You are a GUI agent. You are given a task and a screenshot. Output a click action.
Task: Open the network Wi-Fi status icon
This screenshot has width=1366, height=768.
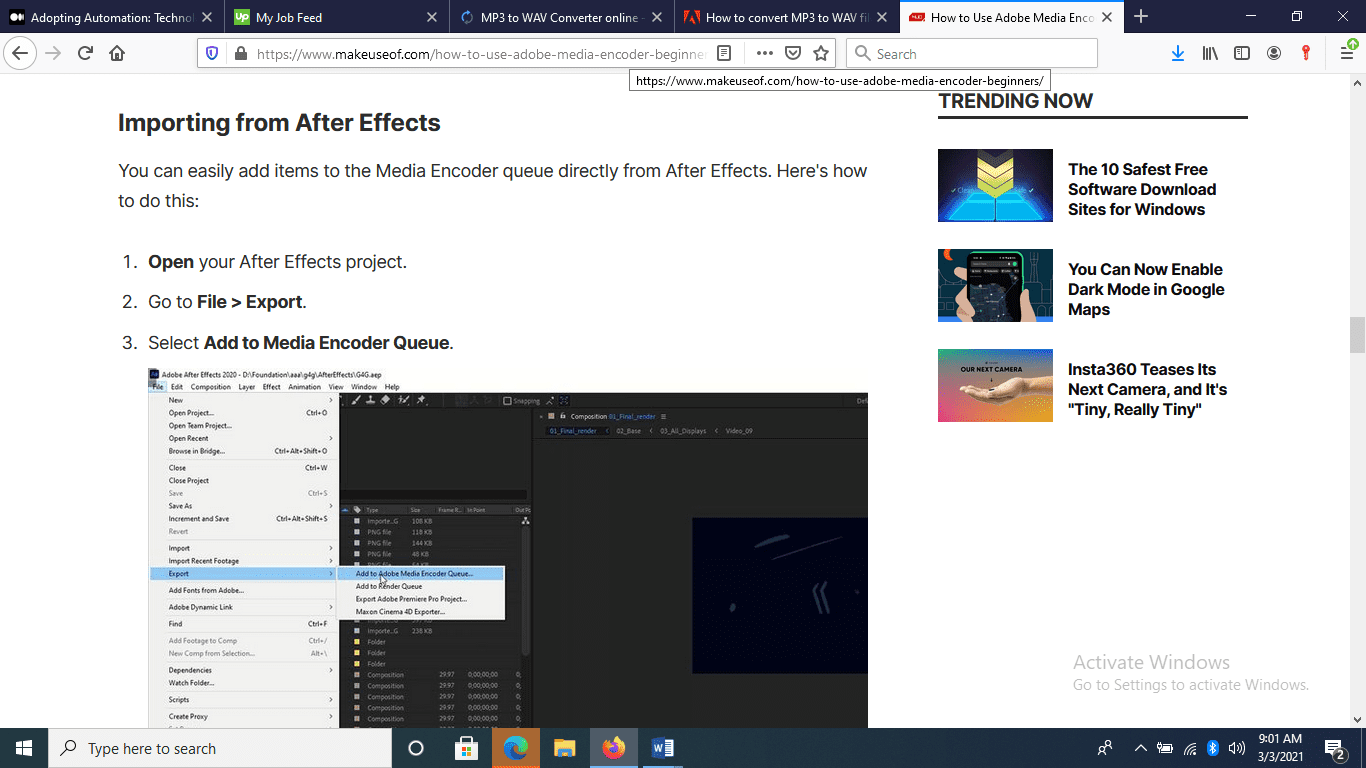(1190, 748)
